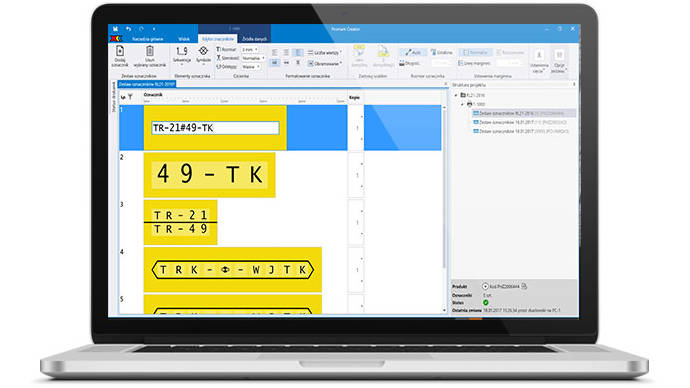Open the spacing dropdown showing Własne
690x388 pixels.
[251, 67]
